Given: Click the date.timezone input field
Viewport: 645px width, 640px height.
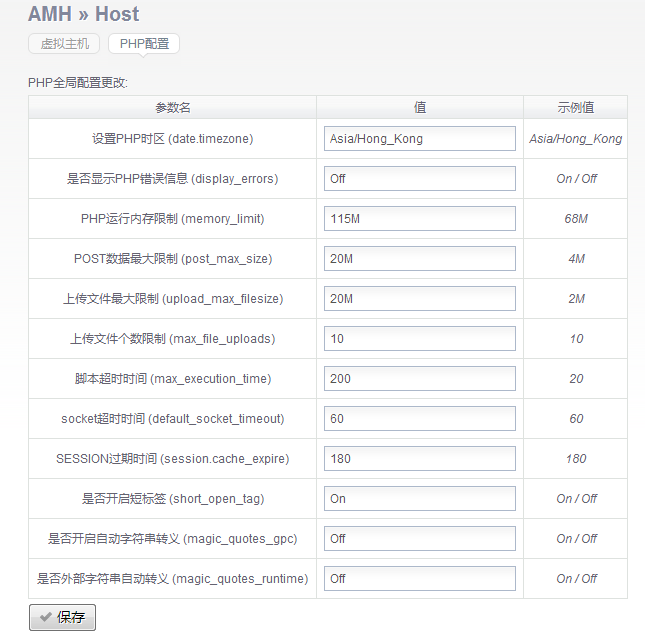Looking at the screenshot, I should pos(419,139).
